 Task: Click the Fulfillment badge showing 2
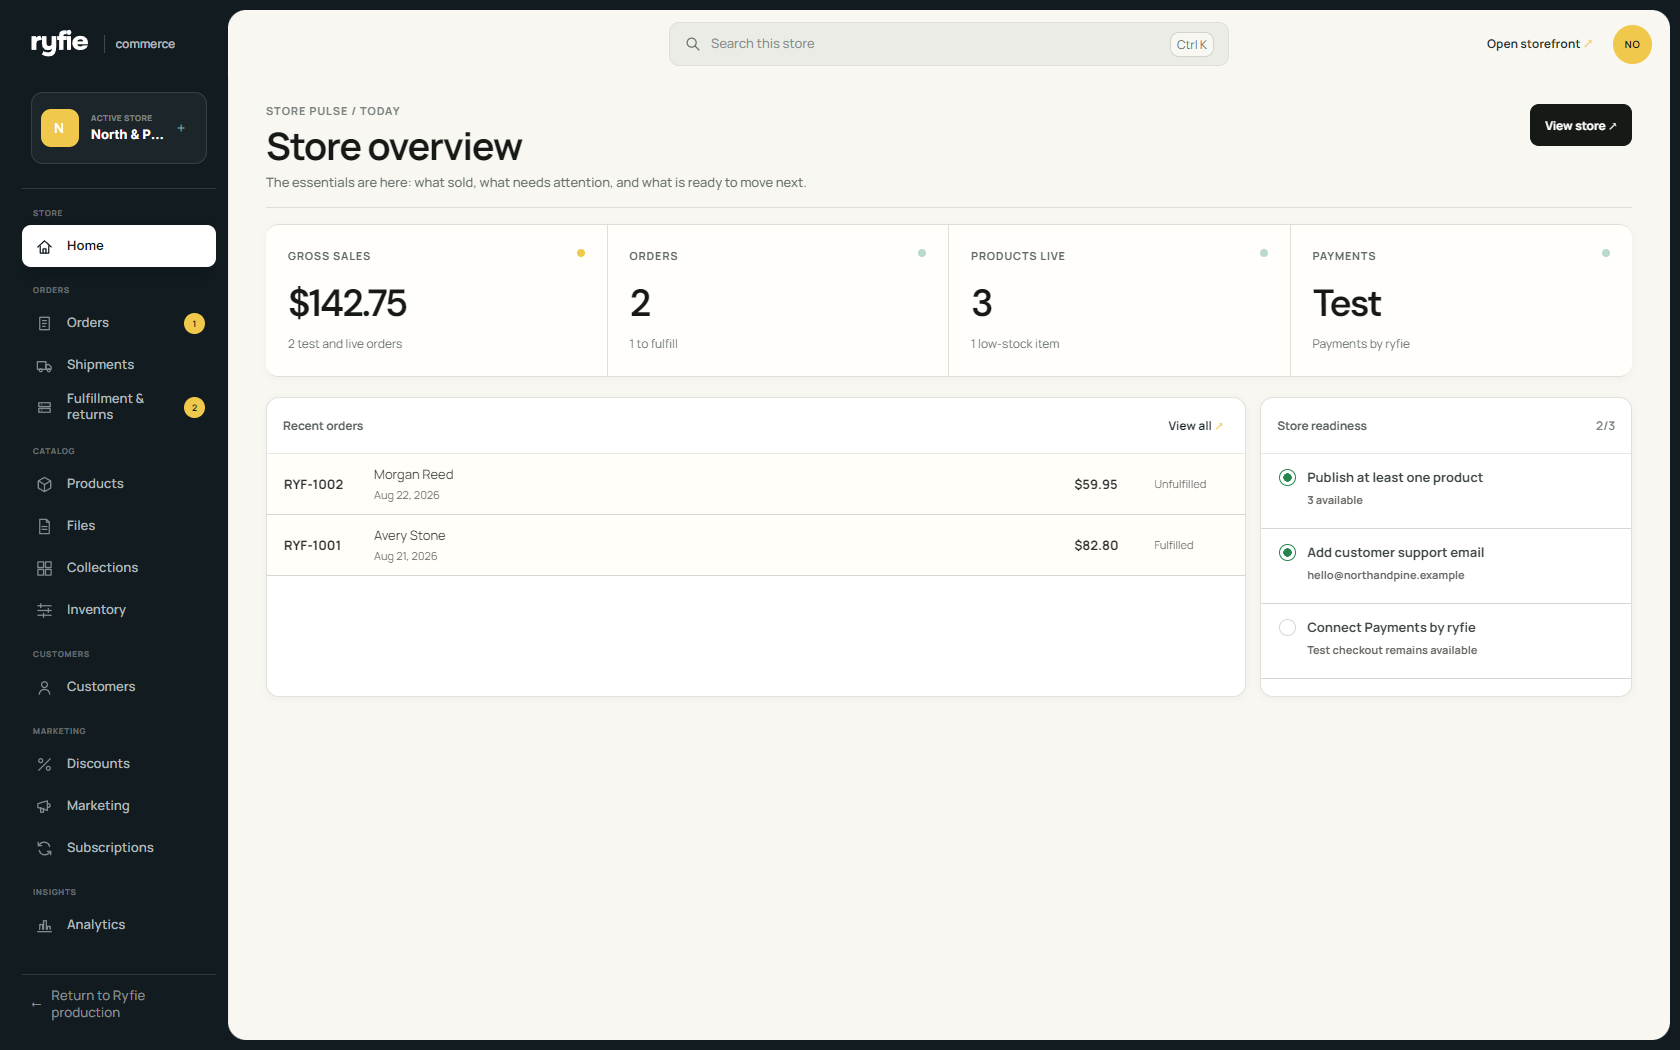tap(194, 407)
